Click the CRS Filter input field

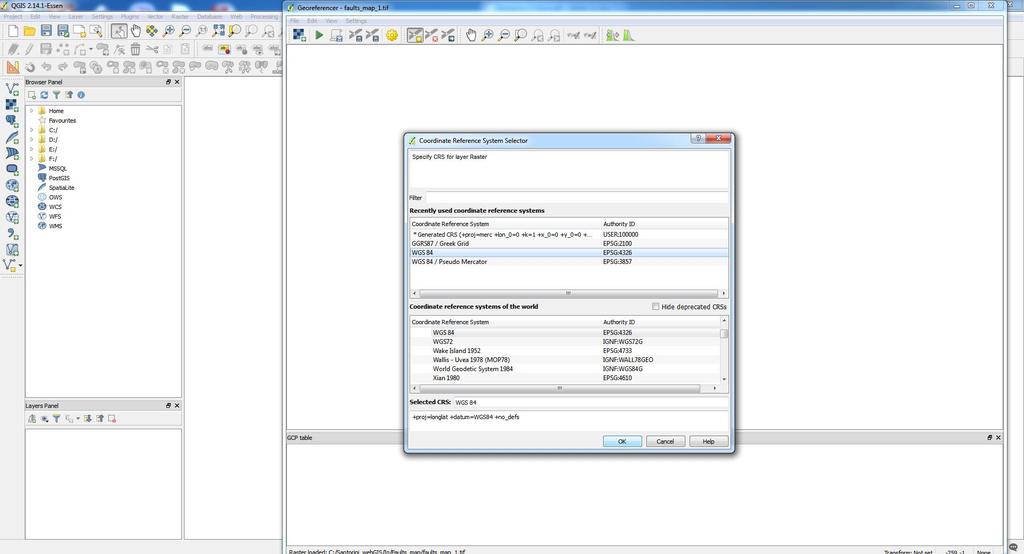pos(577,197)
